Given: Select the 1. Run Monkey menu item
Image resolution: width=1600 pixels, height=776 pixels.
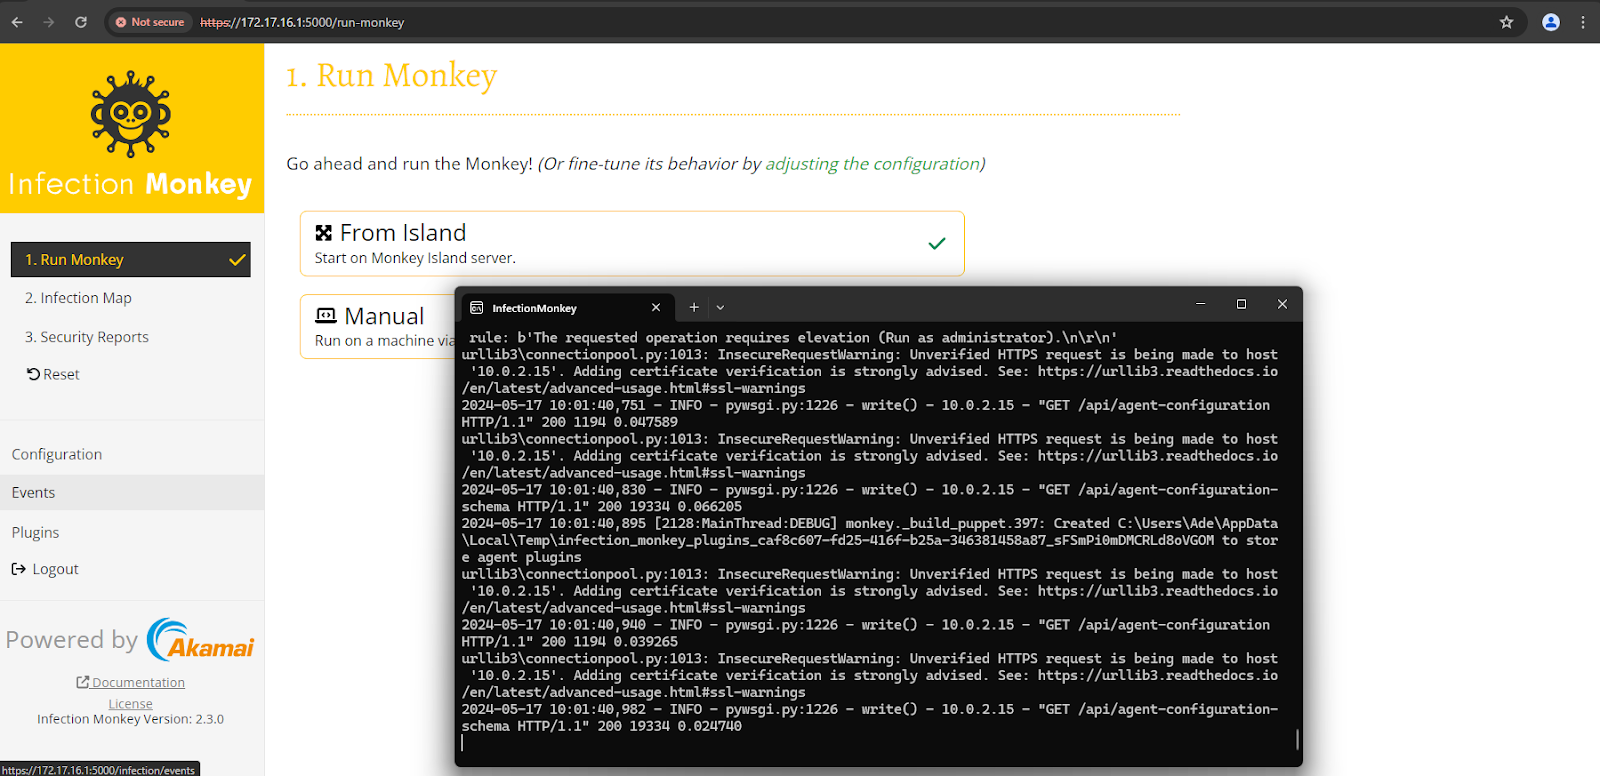Looking at the screenshot, I should pyautogui.click(x=131, y=260).
